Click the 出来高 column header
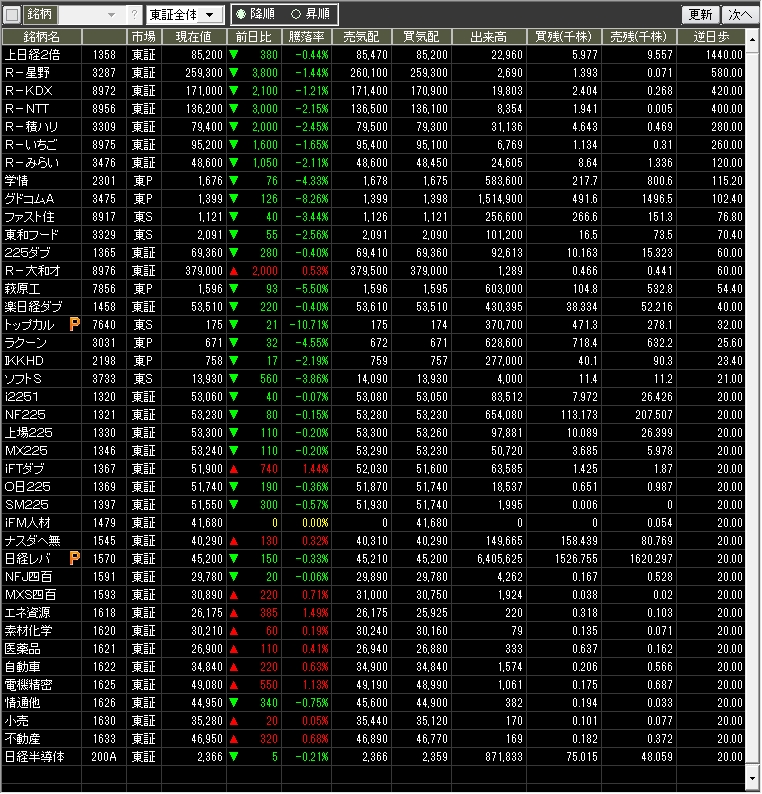The height and width of the screenshot is (794, 762). click(x=489, y=36)
